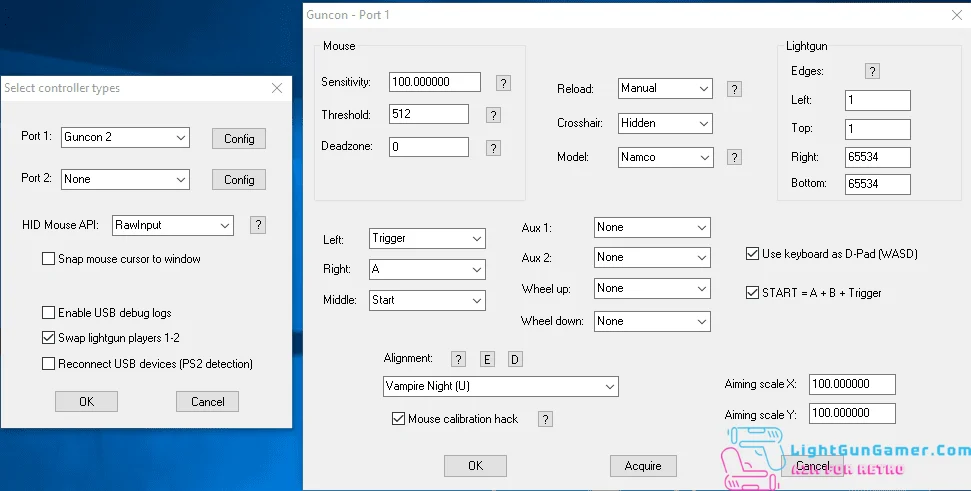Disable START = A + B + Trigger
The height and width of the screenshot is (491, 971).
[753, 293]
